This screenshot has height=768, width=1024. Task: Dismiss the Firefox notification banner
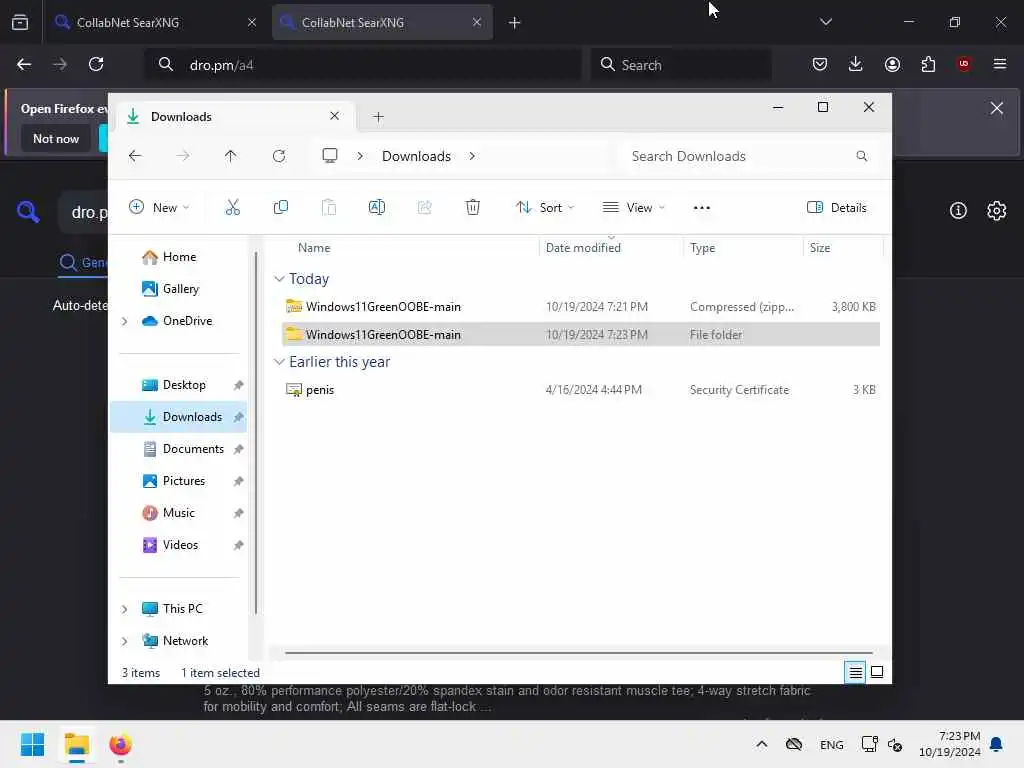tap(997, 108)
